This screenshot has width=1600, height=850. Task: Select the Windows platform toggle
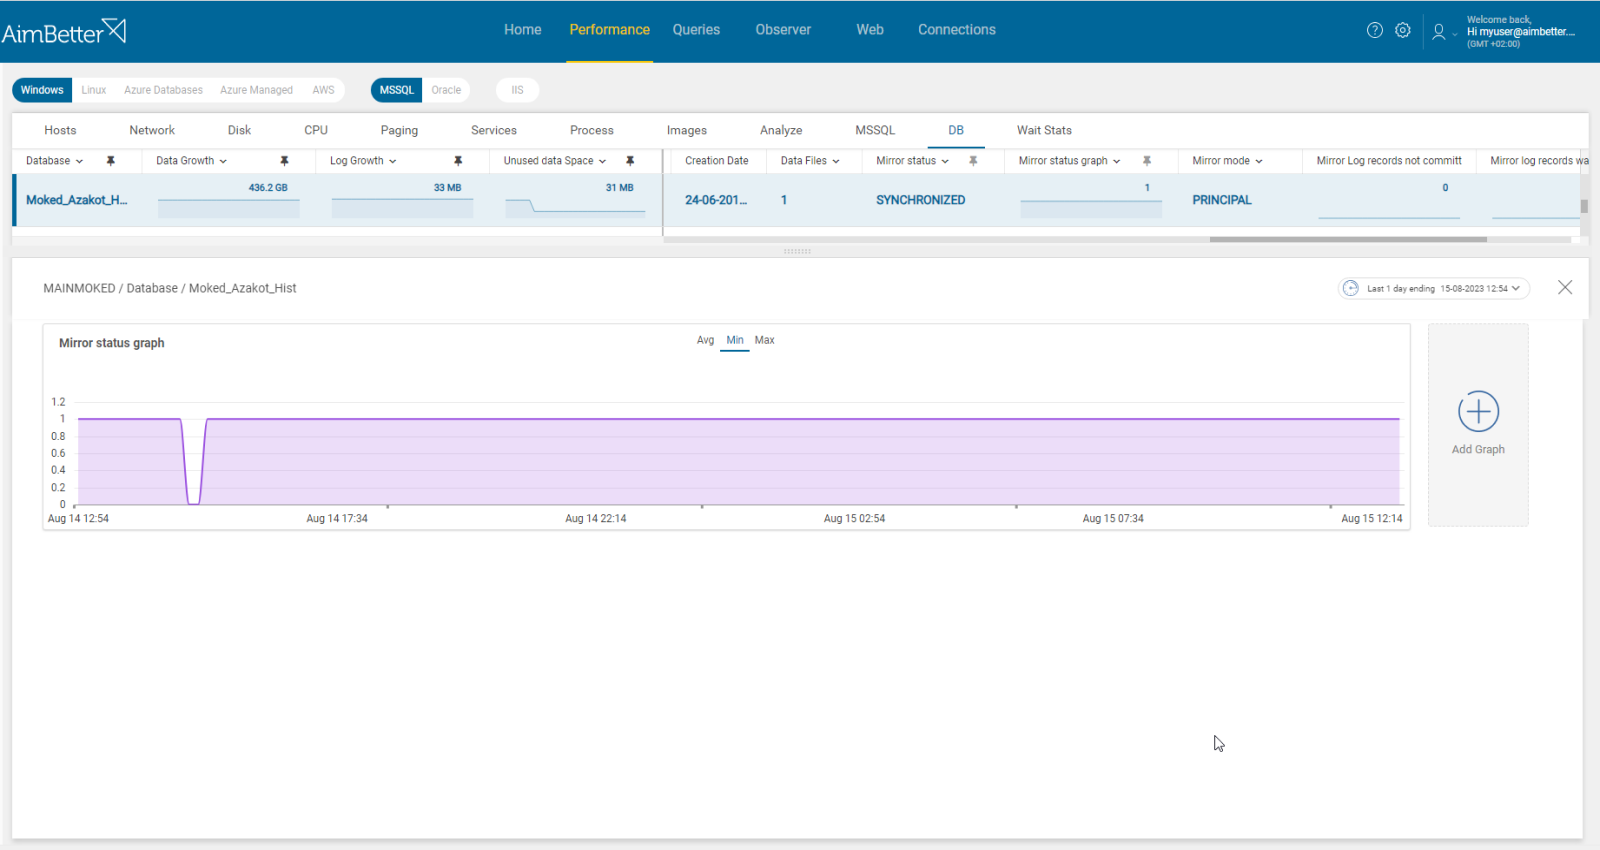[x=42, y=90]
